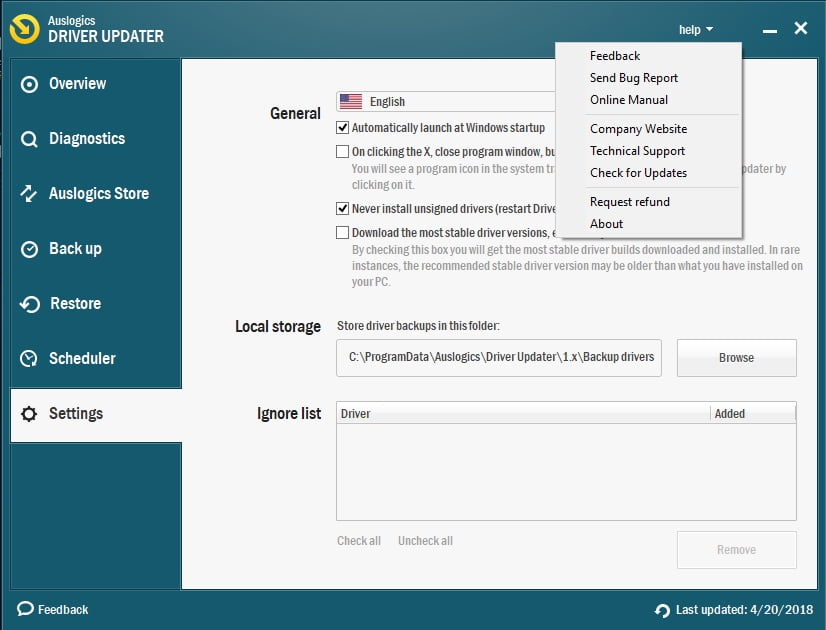Click the US flag language icon

pyautogui.click(x=351, y=101)
